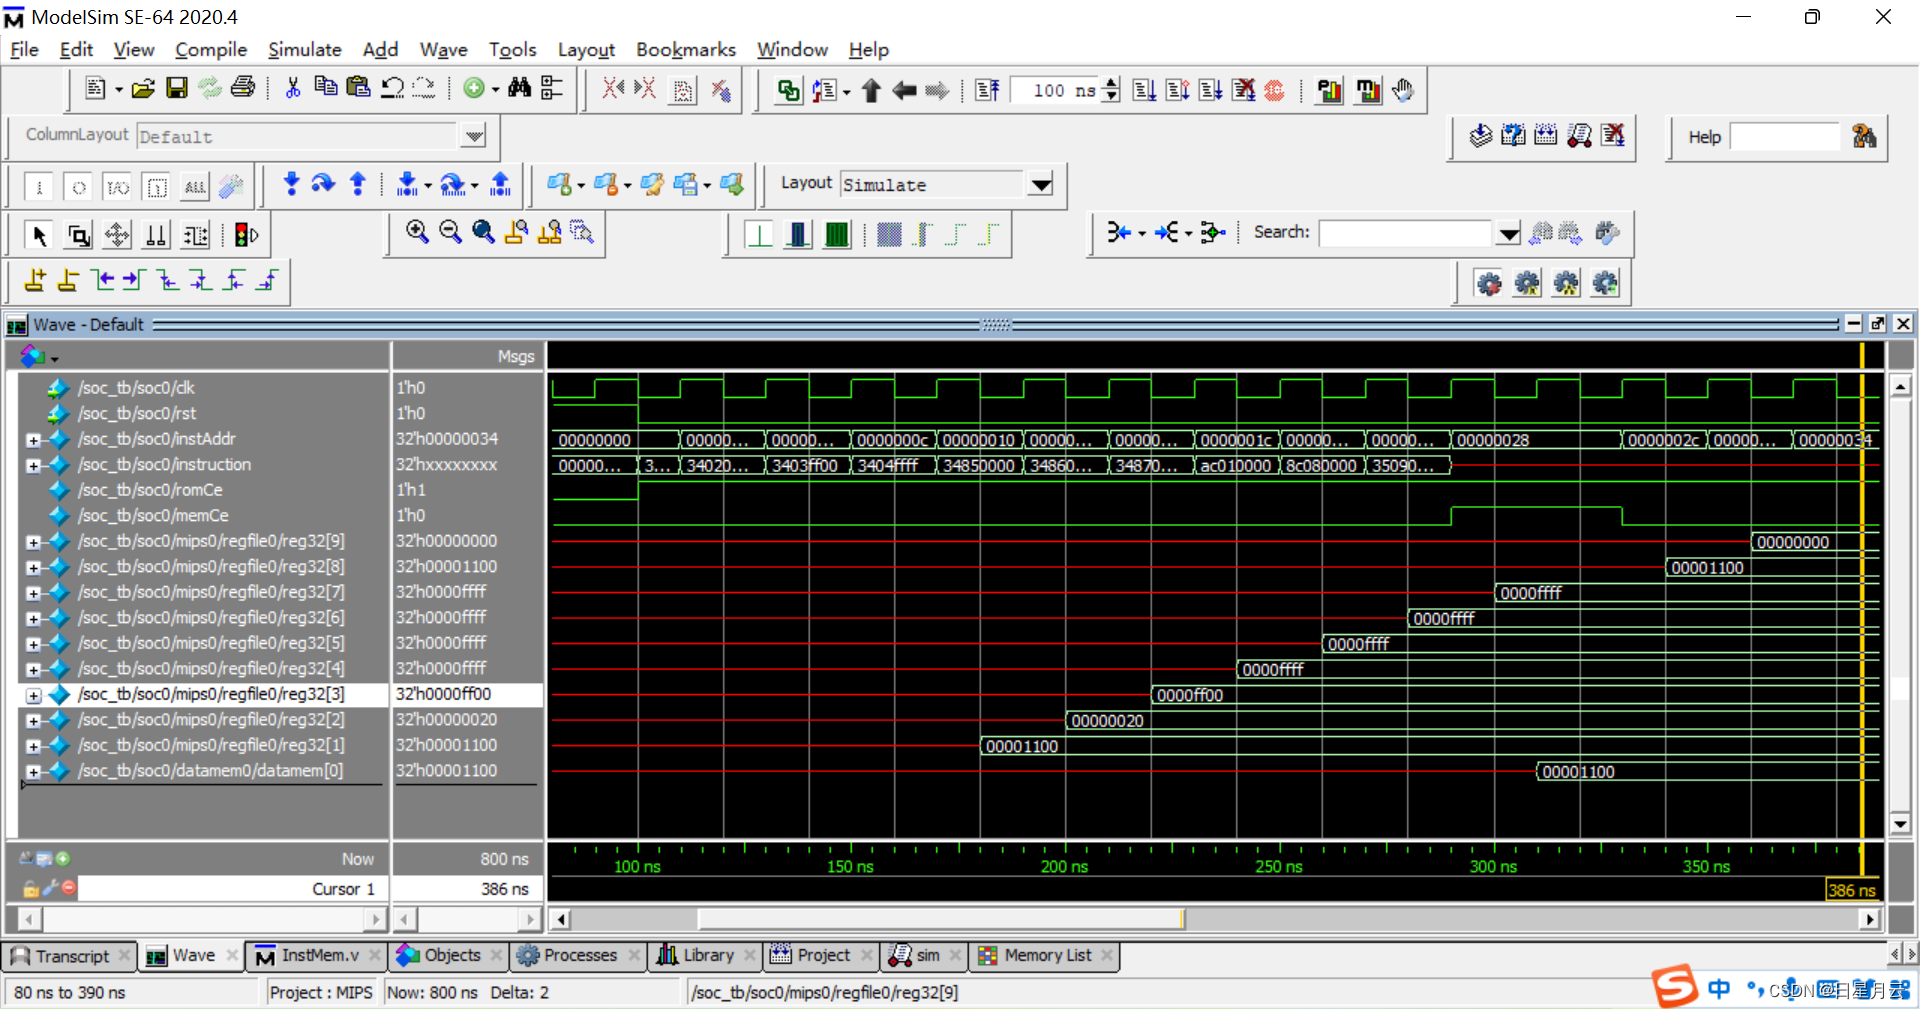Click the Insert Cursor icon

coord(35,280)
